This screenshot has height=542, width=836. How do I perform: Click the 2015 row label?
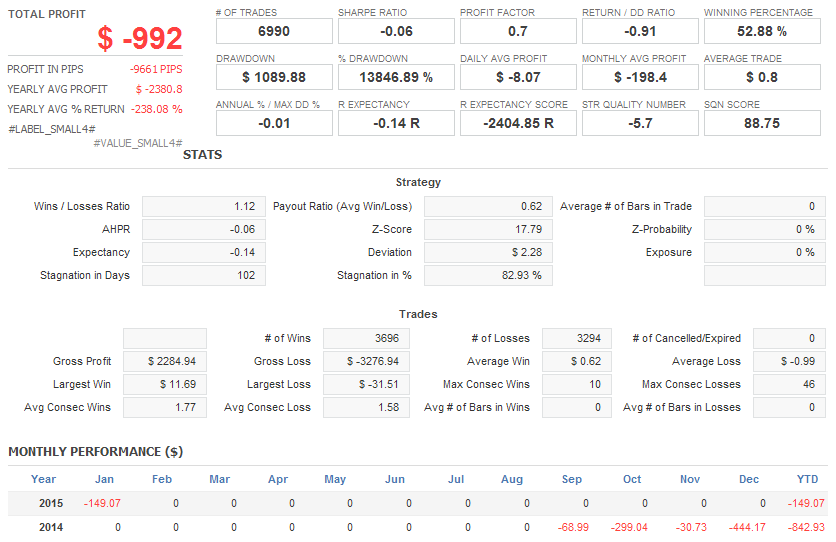click(51, 503)
